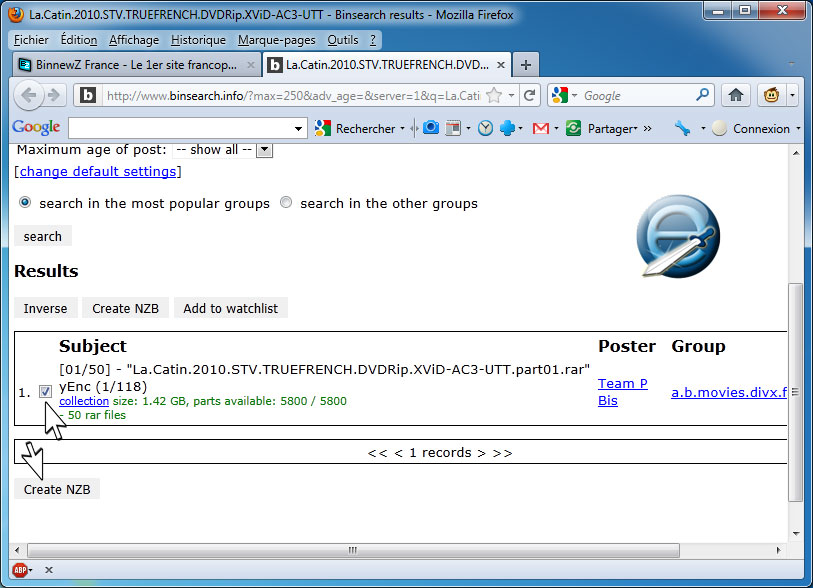Open the search engine selector dropdown
This screenshot has width=813, height=588.
[x=574, y=95]
